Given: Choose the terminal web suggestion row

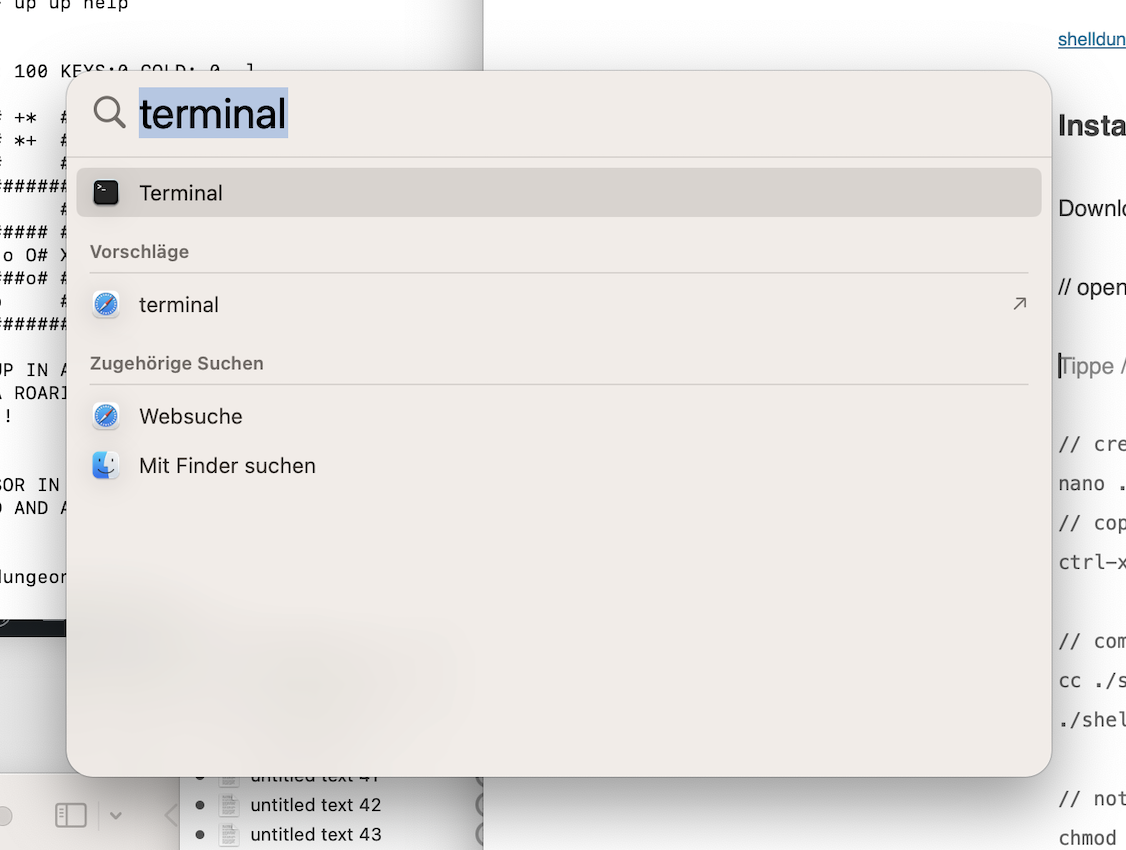Looking at the screenshot, I should coord(558,305).
